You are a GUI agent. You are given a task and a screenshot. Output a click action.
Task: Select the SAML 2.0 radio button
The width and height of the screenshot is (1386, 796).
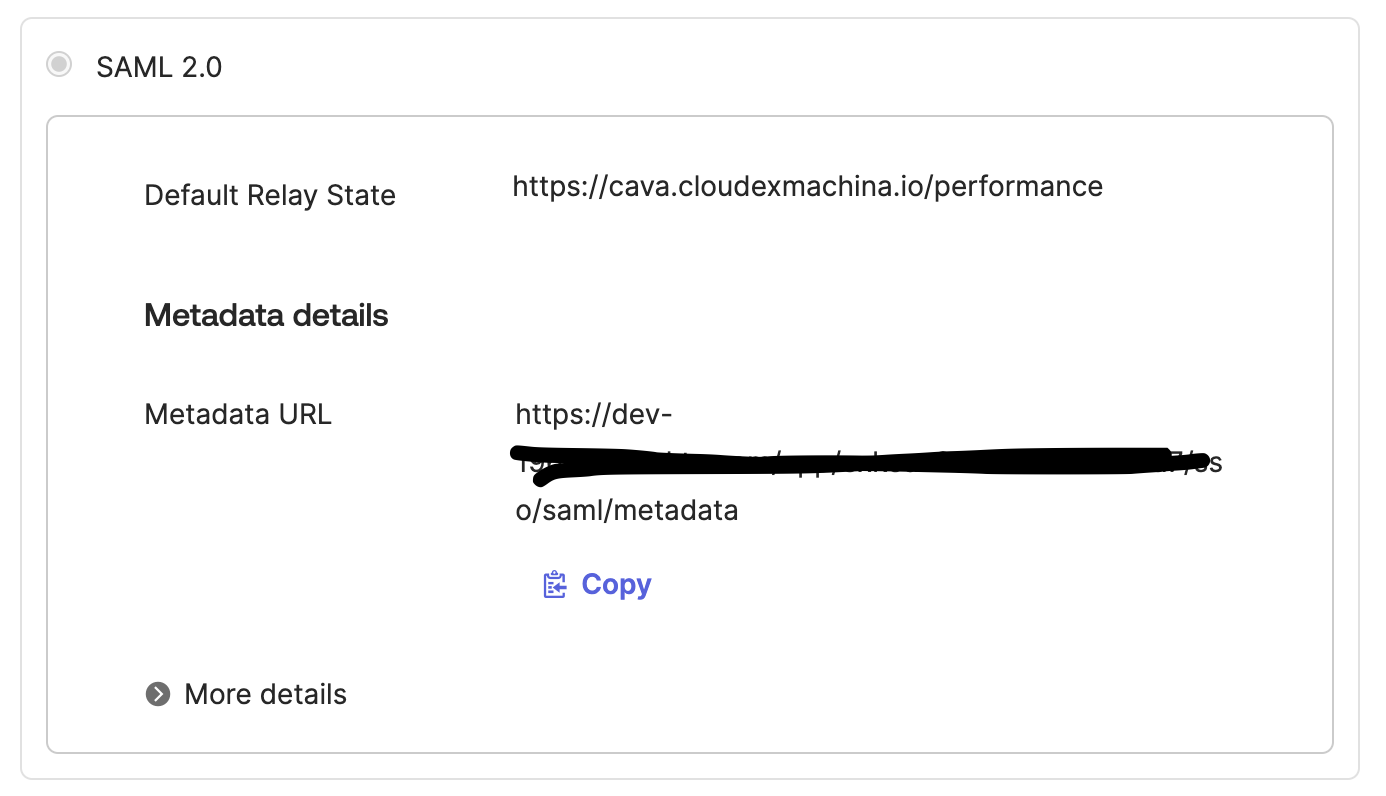59,65
